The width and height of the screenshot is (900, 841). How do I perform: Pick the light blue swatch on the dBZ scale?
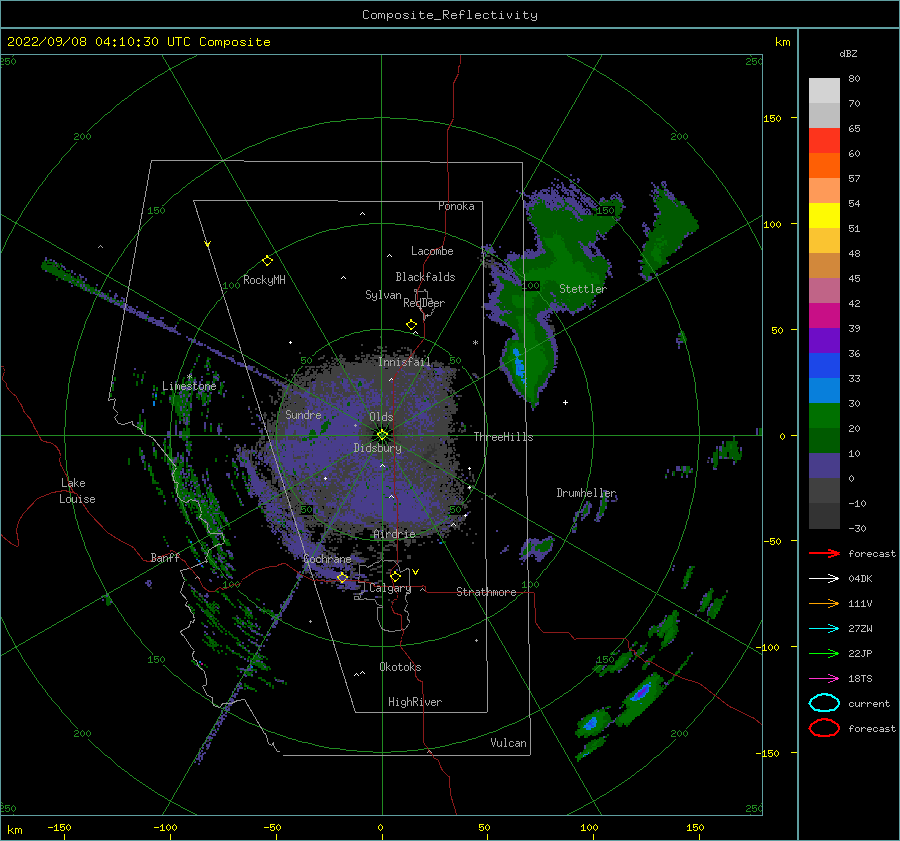[824, 391]
